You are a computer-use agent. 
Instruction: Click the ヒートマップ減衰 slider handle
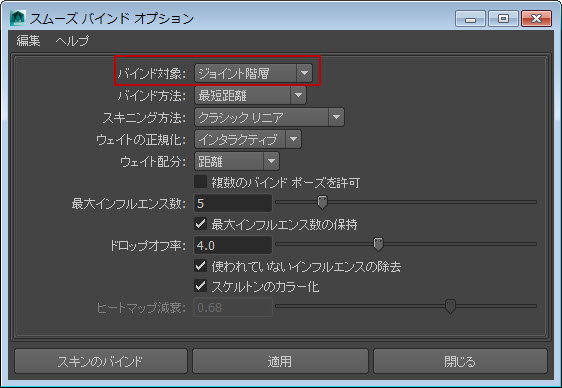click(x=450, y=306)
